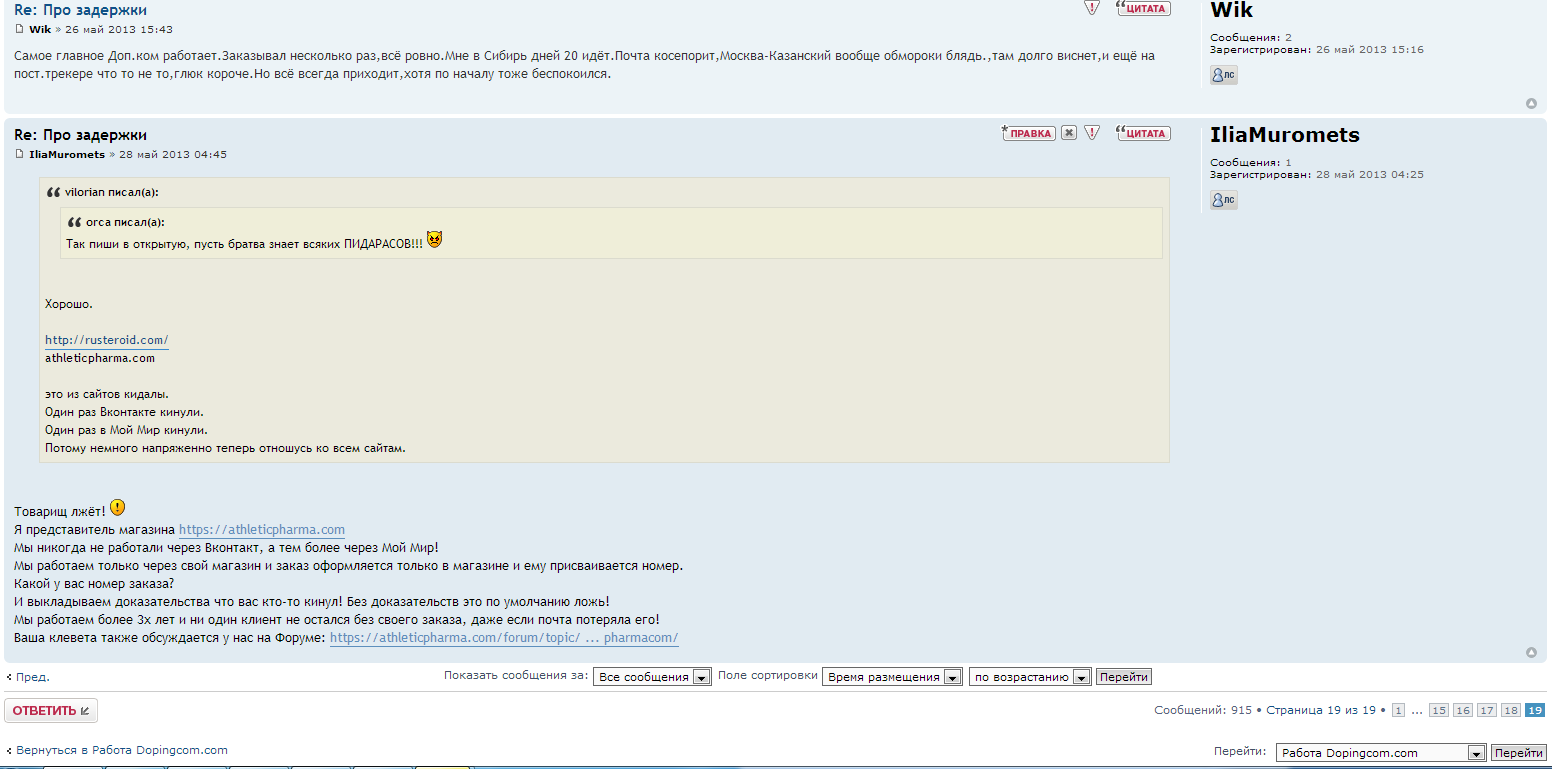Click the report icon on Wik's post

1092,8
